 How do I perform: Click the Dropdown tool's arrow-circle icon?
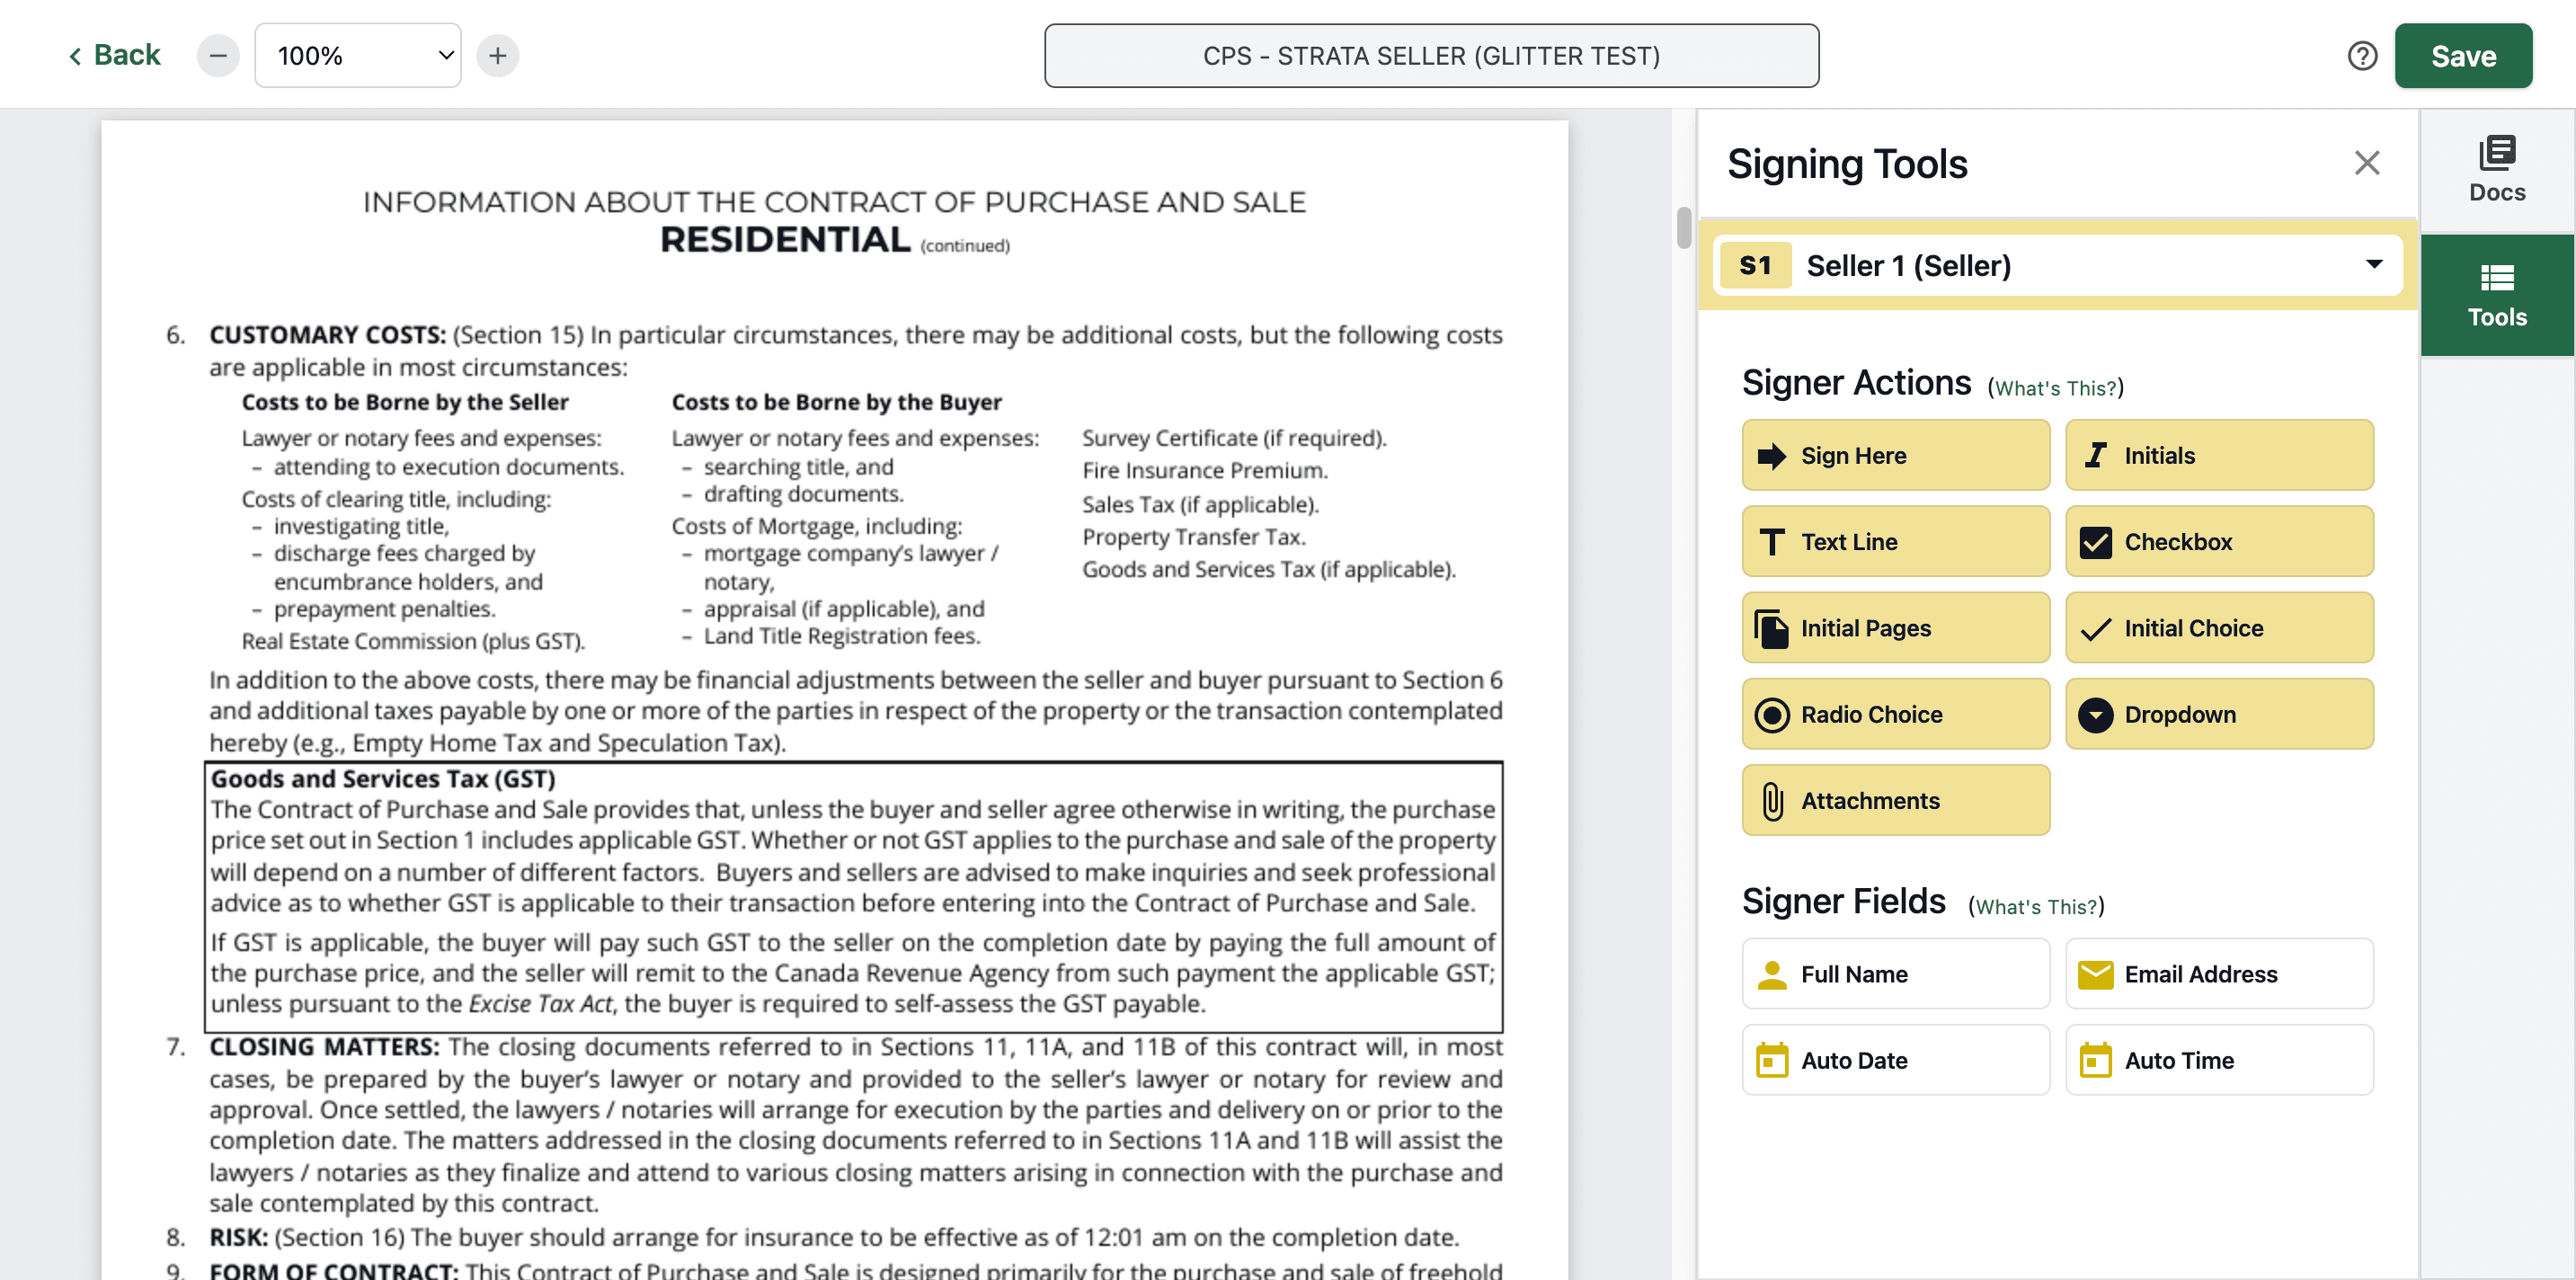tap(2095, 715)
